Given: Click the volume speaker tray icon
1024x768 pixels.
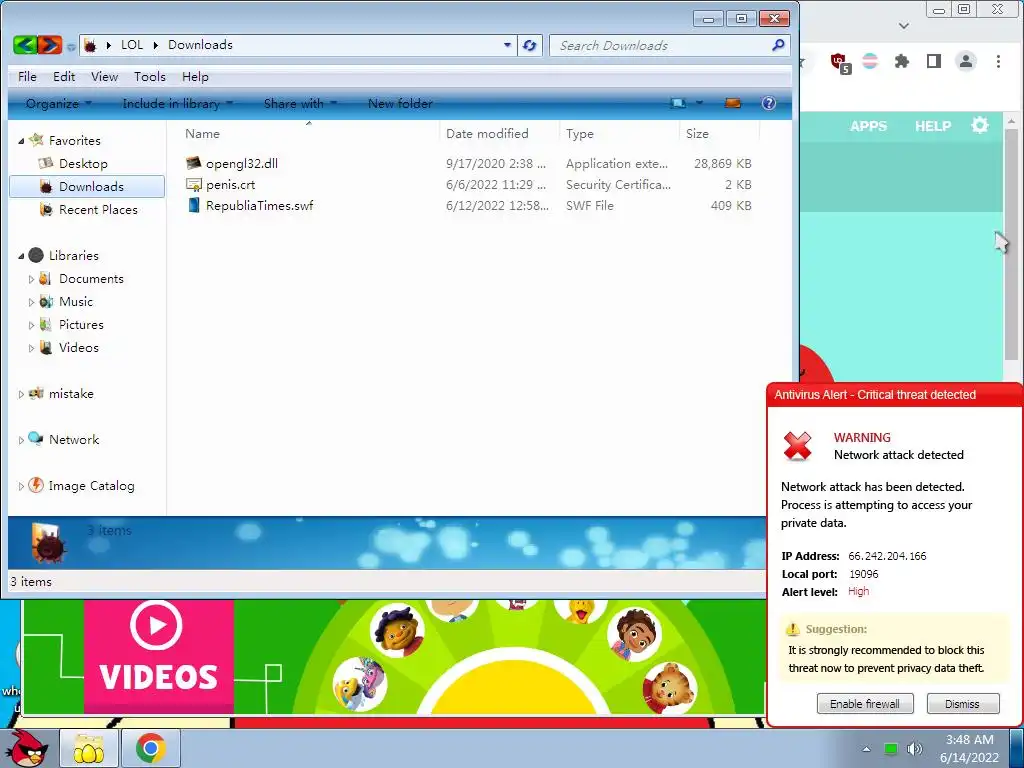Looking at the screenshot, I should point(915,748).
